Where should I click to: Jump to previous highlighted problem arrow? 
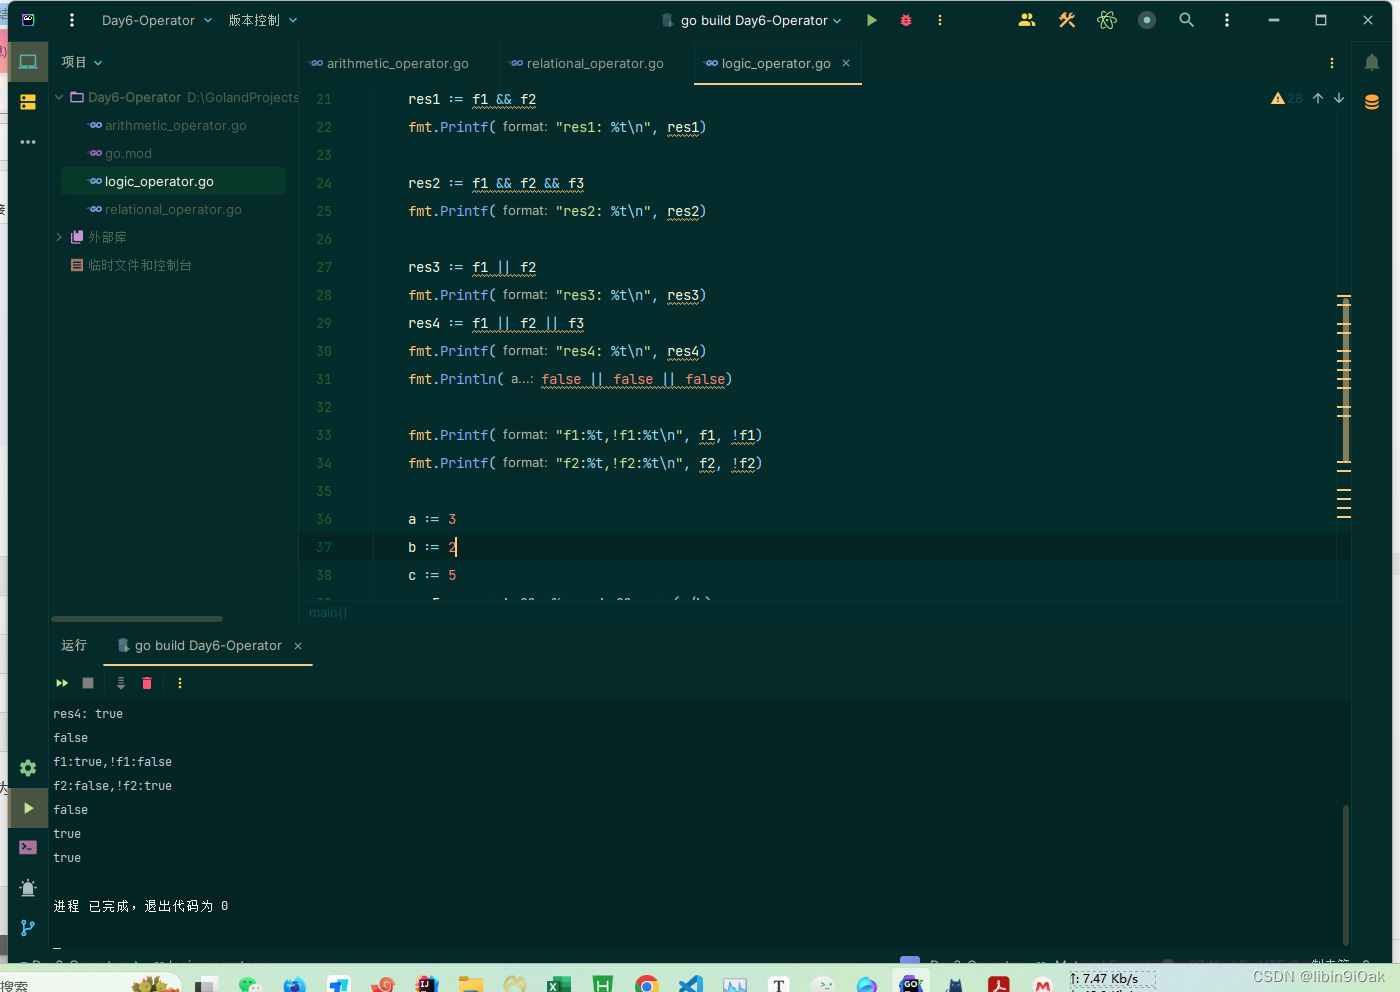coord(1318,98)
